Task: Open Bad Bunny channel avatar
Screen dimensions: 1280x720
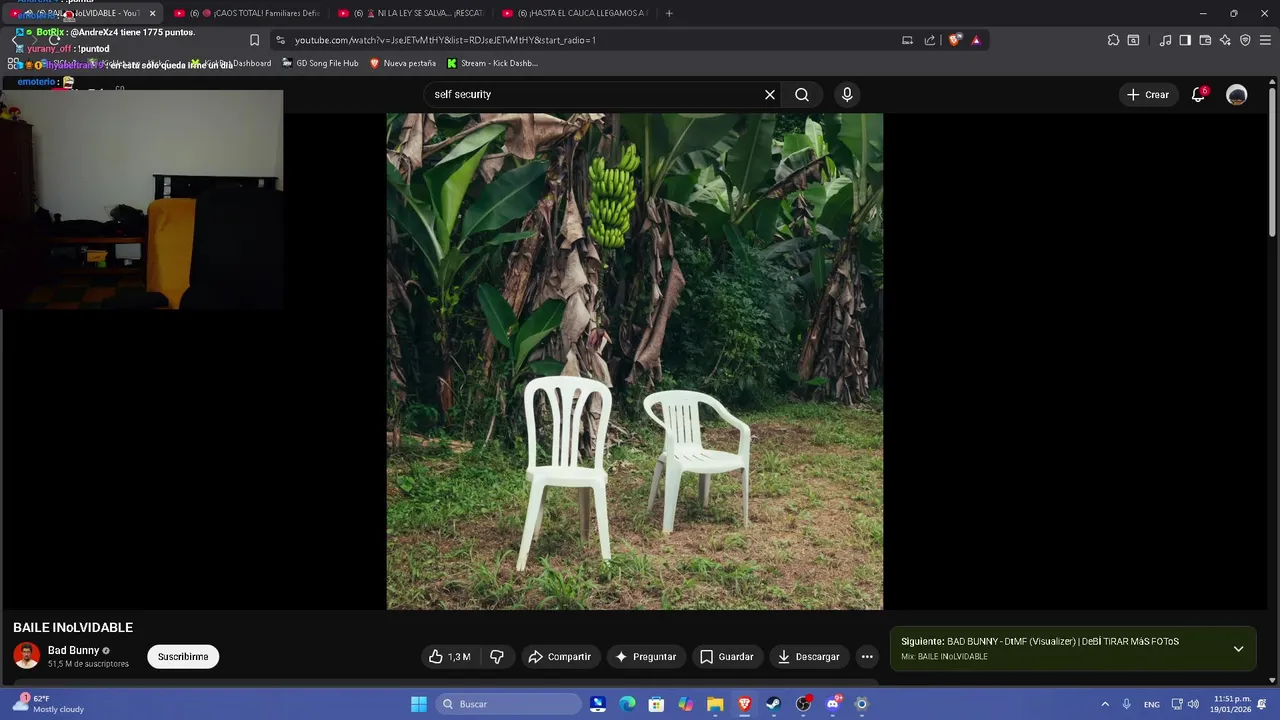Action: (26, 656)
